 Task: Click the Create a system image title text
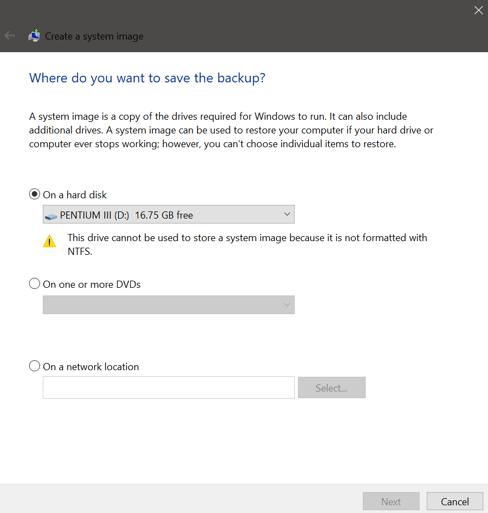[x=94, y=36]
